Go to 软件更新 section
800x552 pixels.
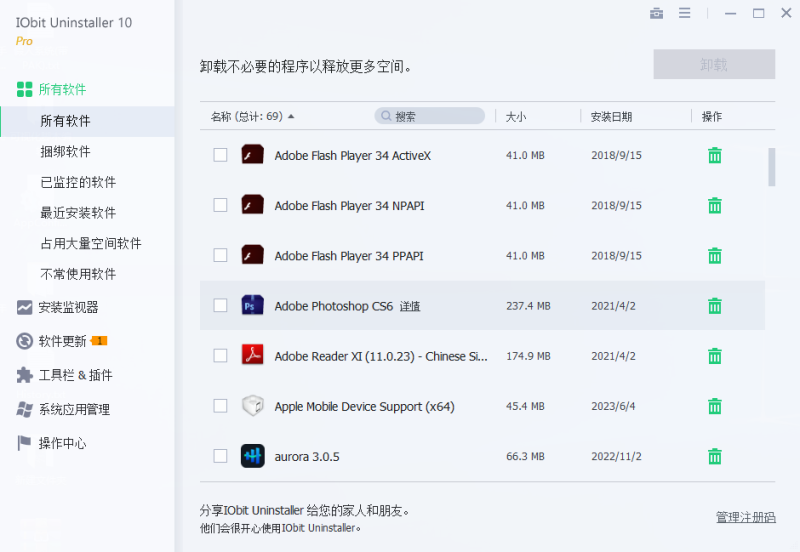pyautogui.click(x=62, y=341)
